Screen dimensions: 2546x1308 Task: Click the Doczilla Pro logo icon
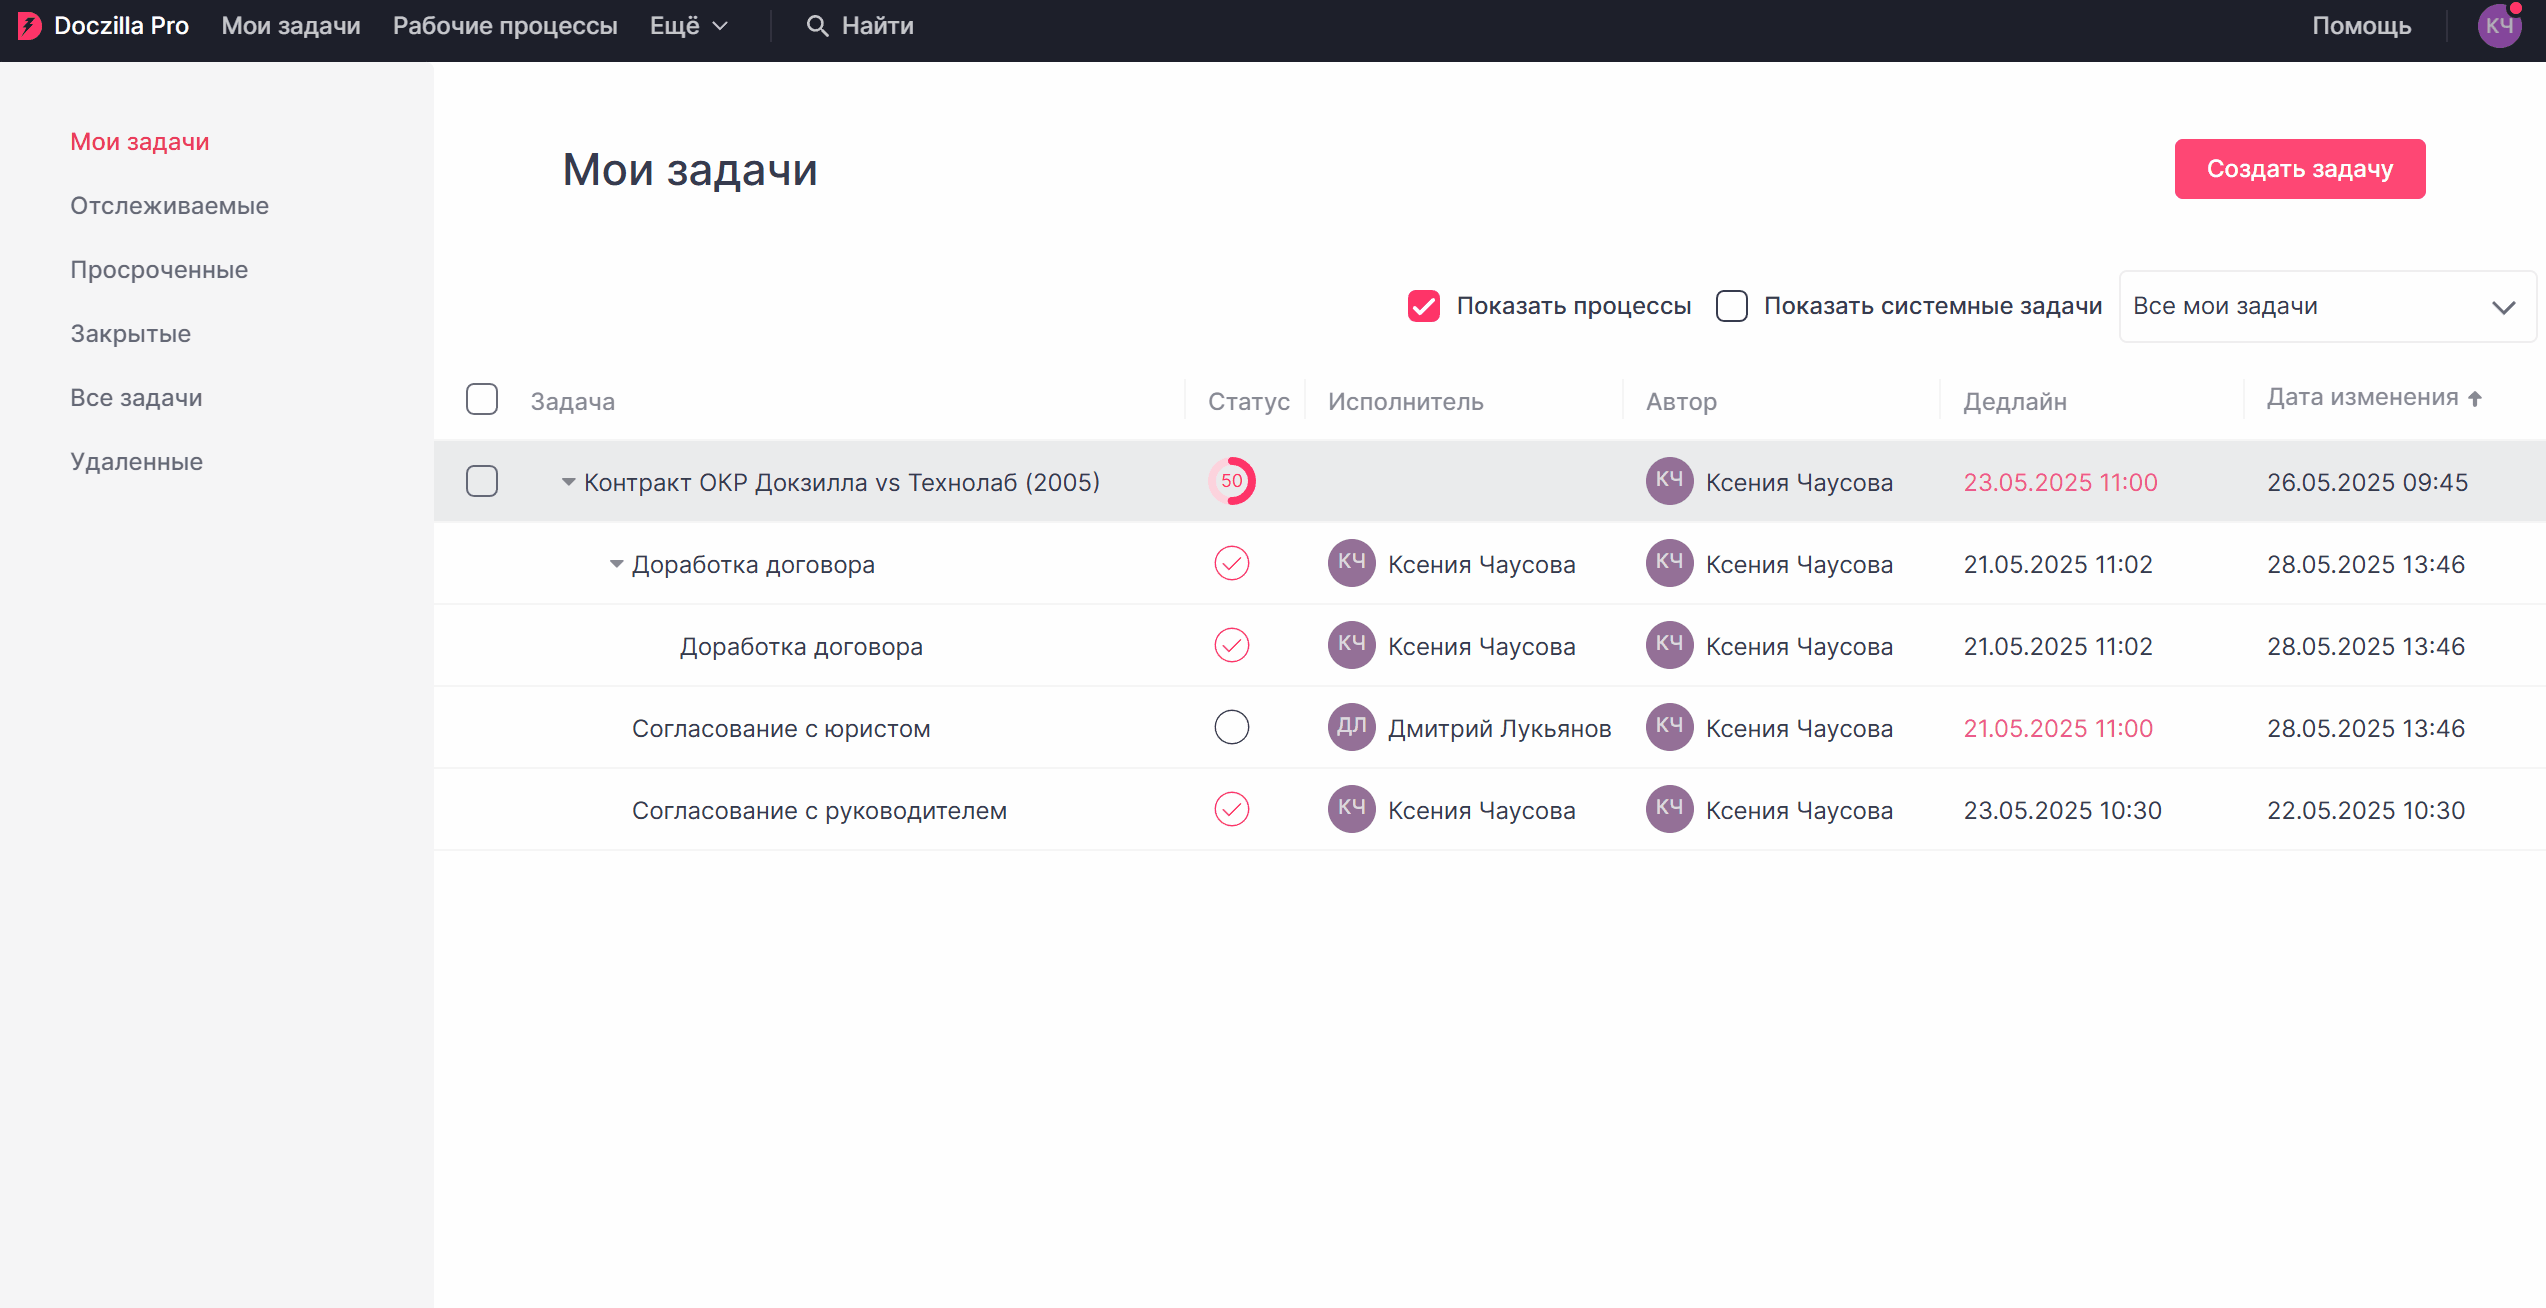[30, 26]
